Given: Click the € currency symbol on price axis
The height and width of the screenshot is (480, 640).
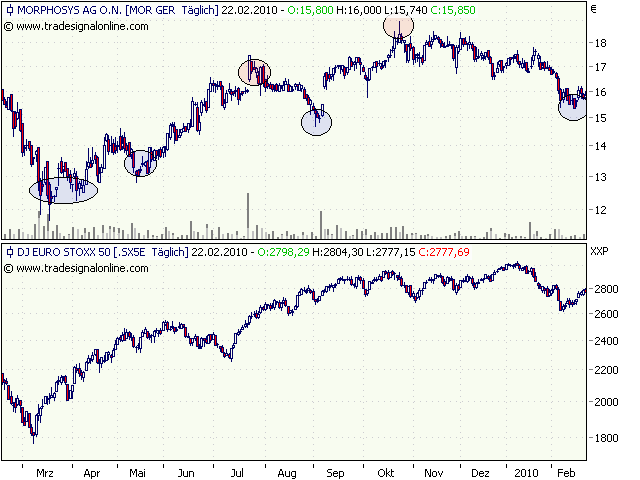Looking at the screenshot, I should click(x=593, y=9).
